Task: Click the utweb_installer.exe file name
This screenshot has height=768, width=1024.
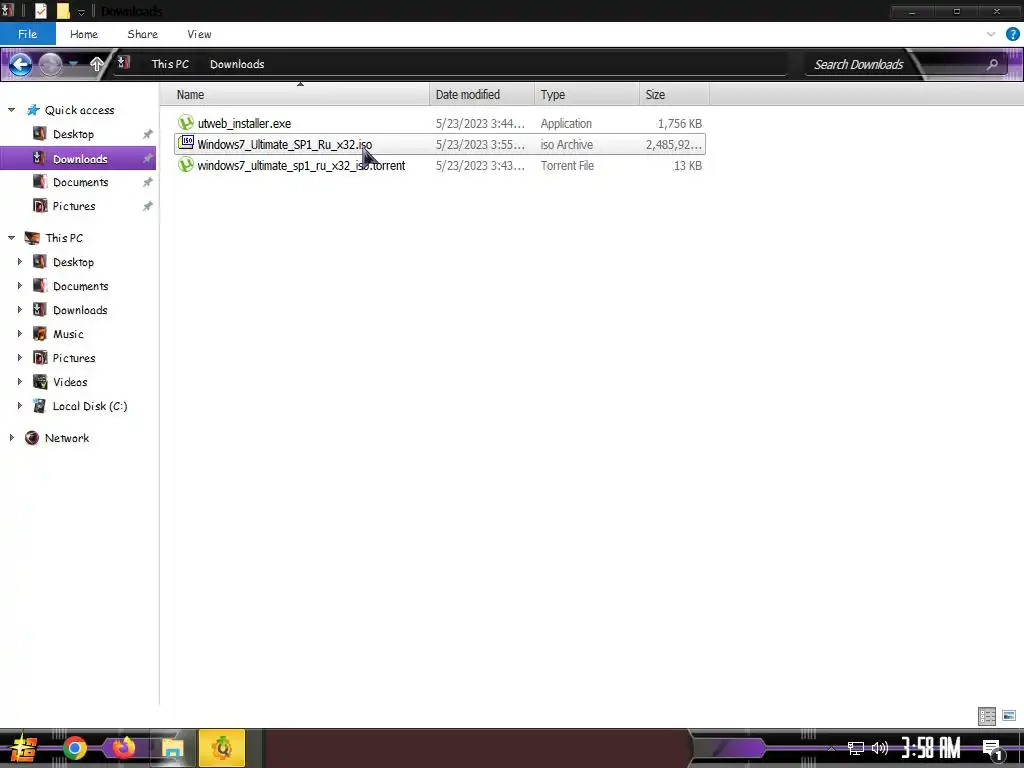Action: pyautogui.click(x=244, y=123)
